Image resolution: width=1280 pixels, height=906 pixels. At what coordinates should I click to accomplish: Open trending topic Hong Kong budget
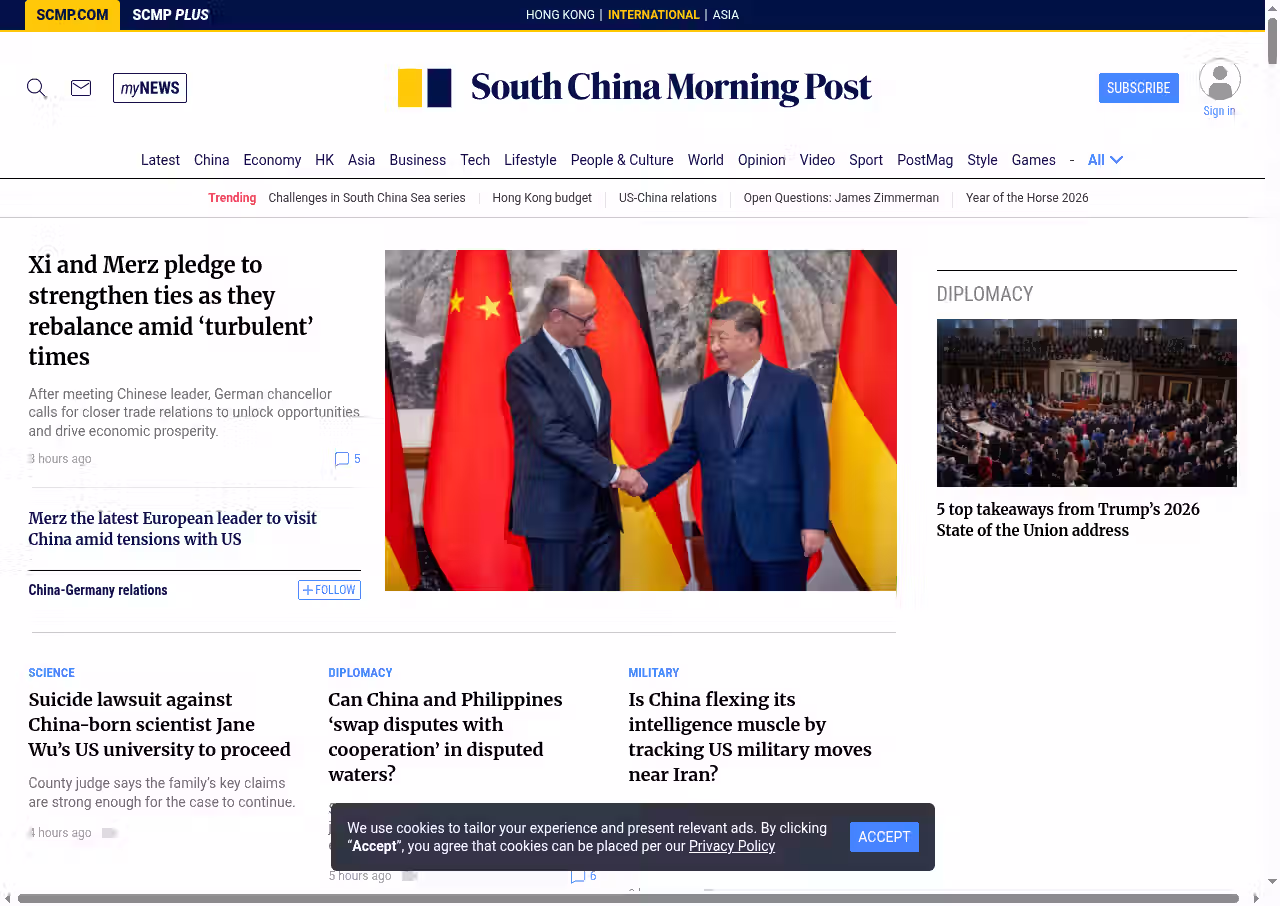click(x=542, y=198)
